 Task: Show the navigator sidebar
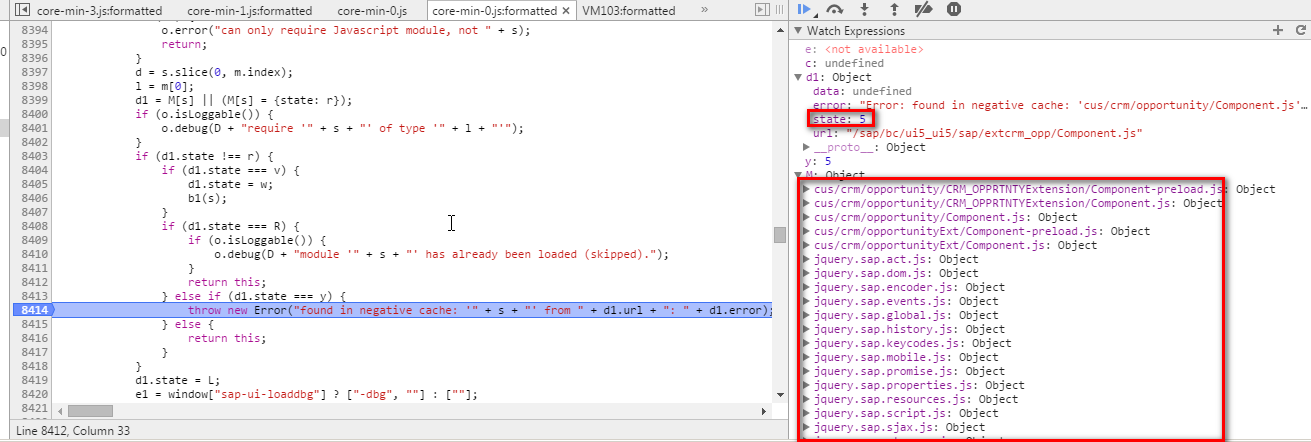[x=22, y=11]
